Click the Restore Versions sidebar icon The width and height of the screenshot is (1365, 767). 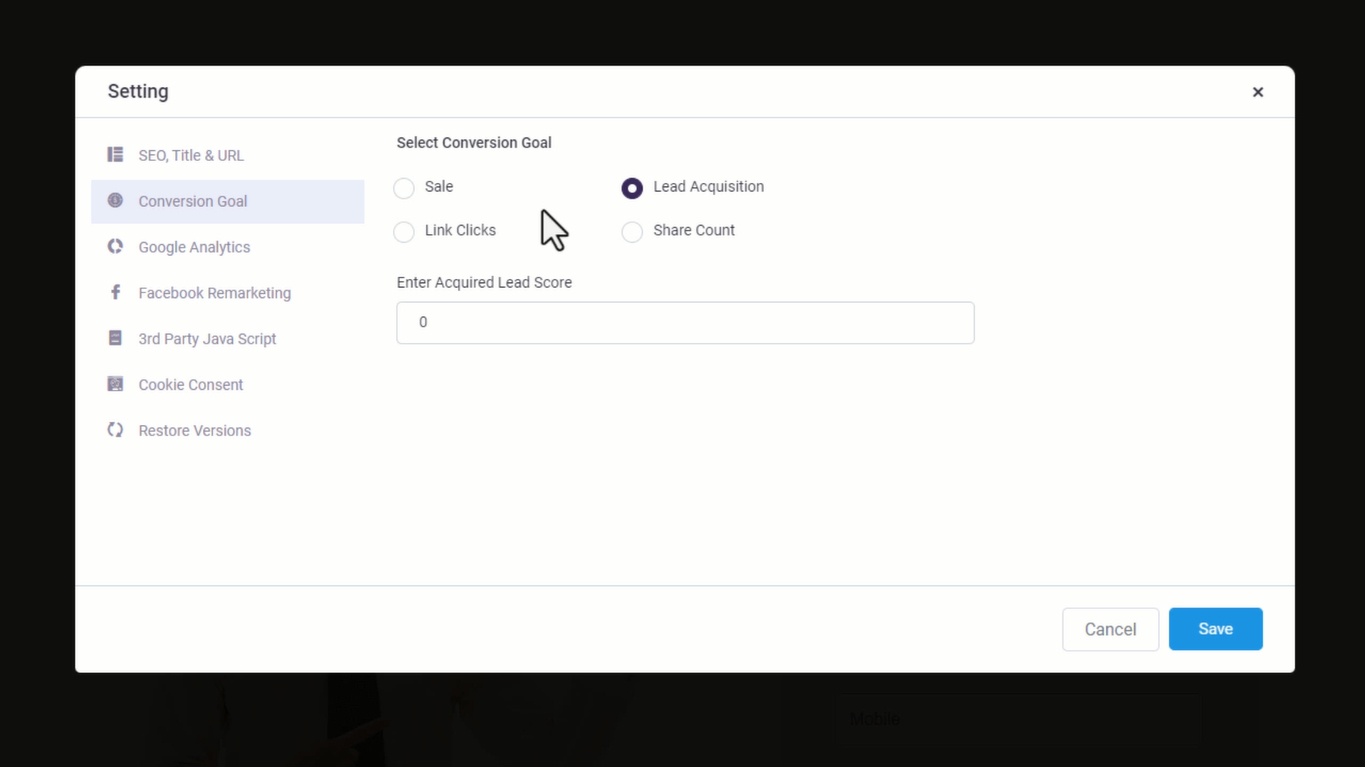115,430
